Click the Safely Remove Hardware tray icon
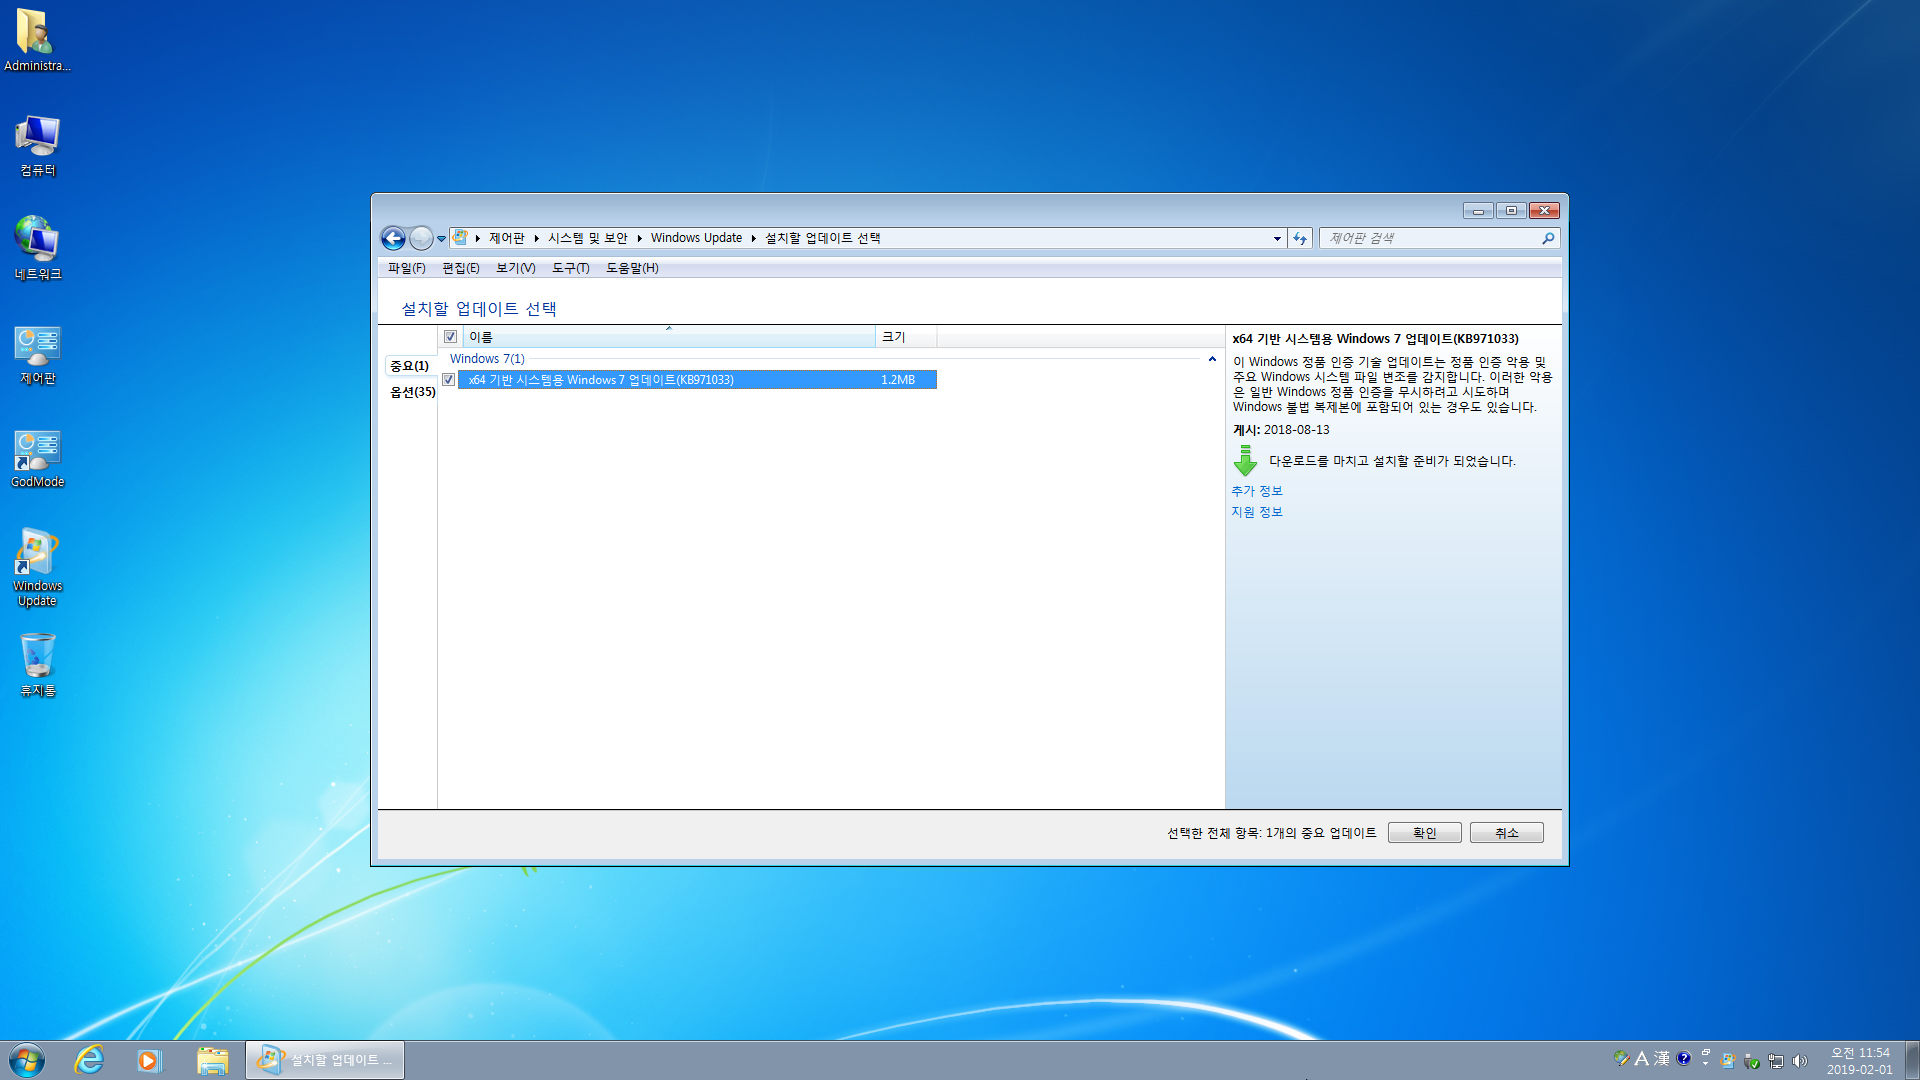Screen dimensions: 1920x1080 point(1751,1061)
